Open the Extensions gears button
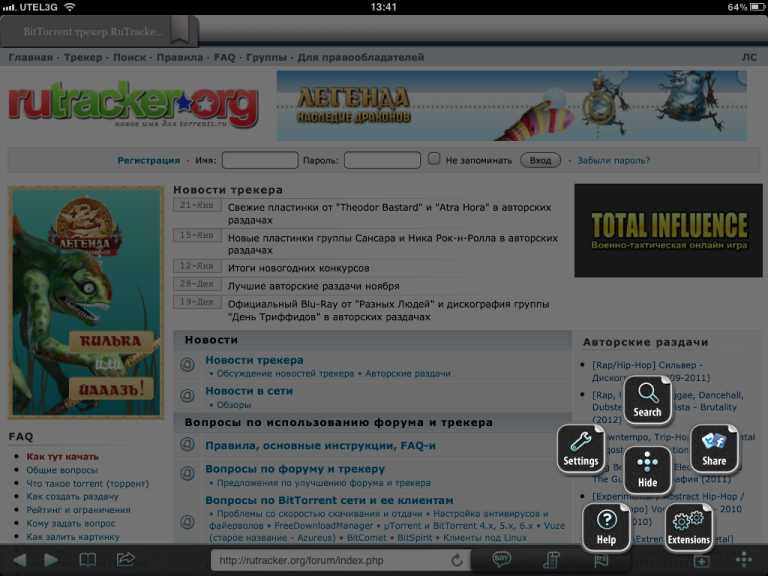Viewport: 768px width, 576px height. [x=688, y=527]
